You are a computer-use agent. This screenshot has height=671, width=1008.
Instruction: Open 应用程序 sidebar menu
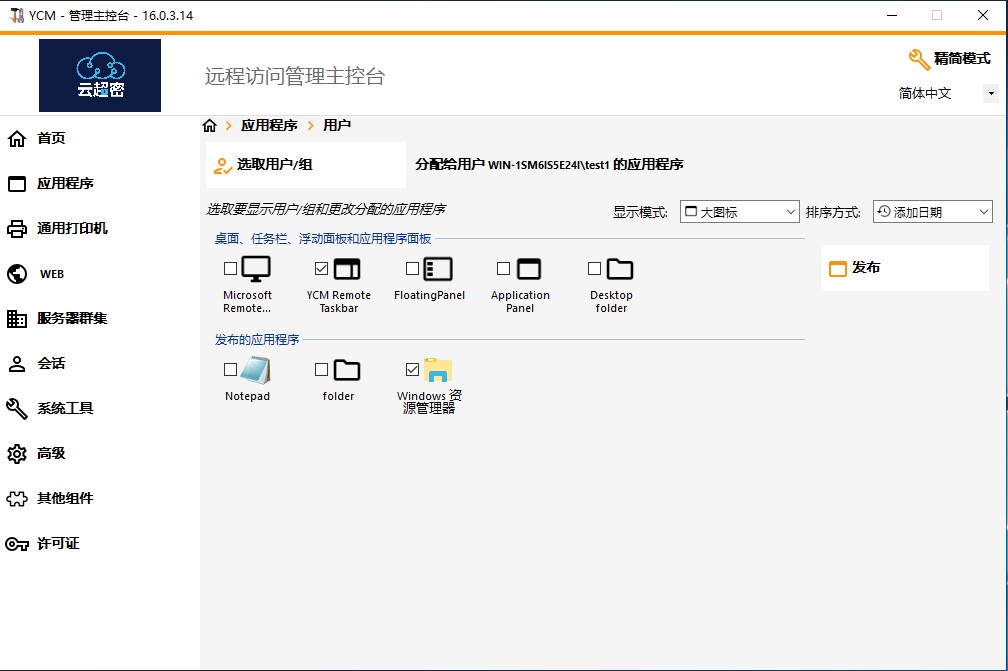coord(65,184)
